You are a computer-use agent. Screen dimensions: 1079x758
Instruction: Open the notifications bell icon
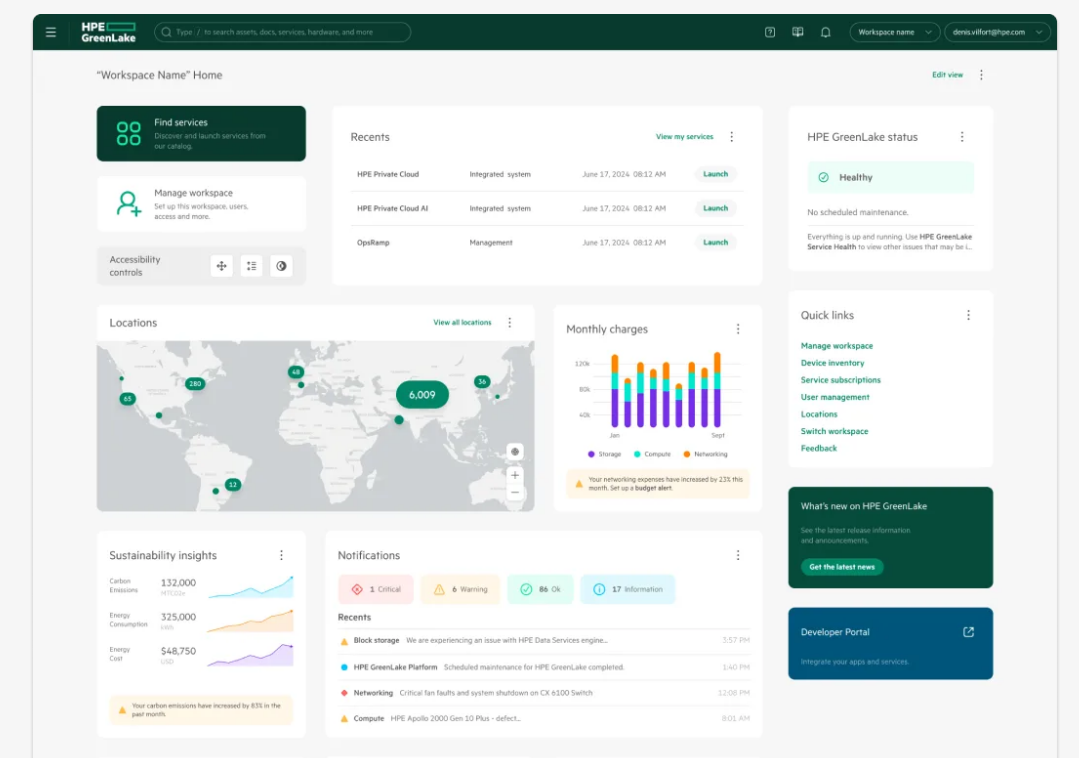point(826,32)
